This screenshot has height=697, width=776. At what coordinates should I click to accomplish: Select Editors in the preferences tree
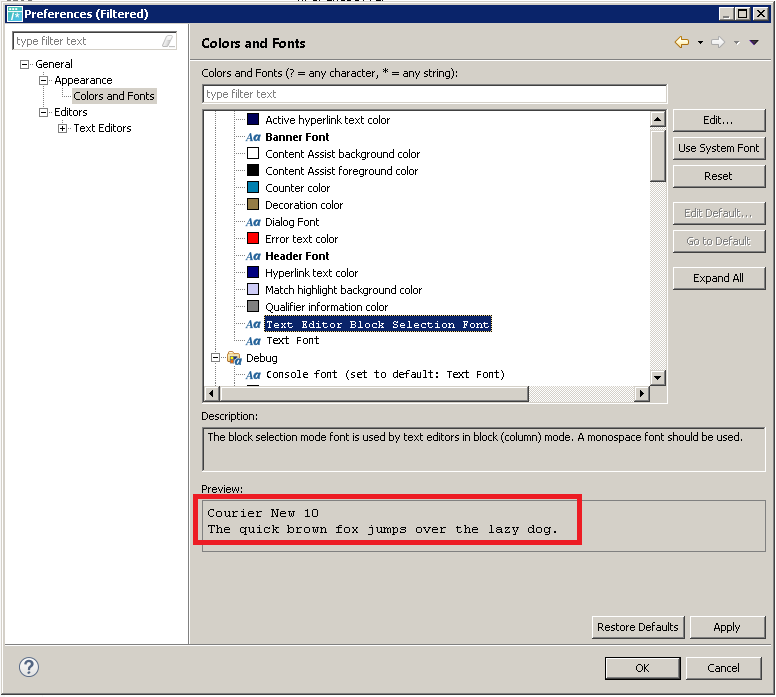70,112
